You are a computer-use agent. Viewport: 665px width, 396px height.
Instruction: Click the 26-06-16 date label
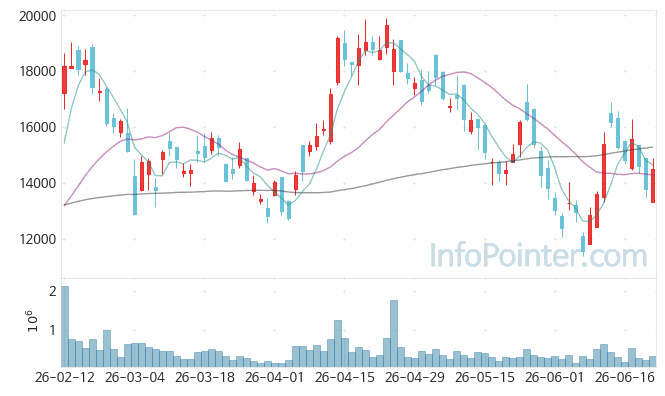(x=625, y=377)
